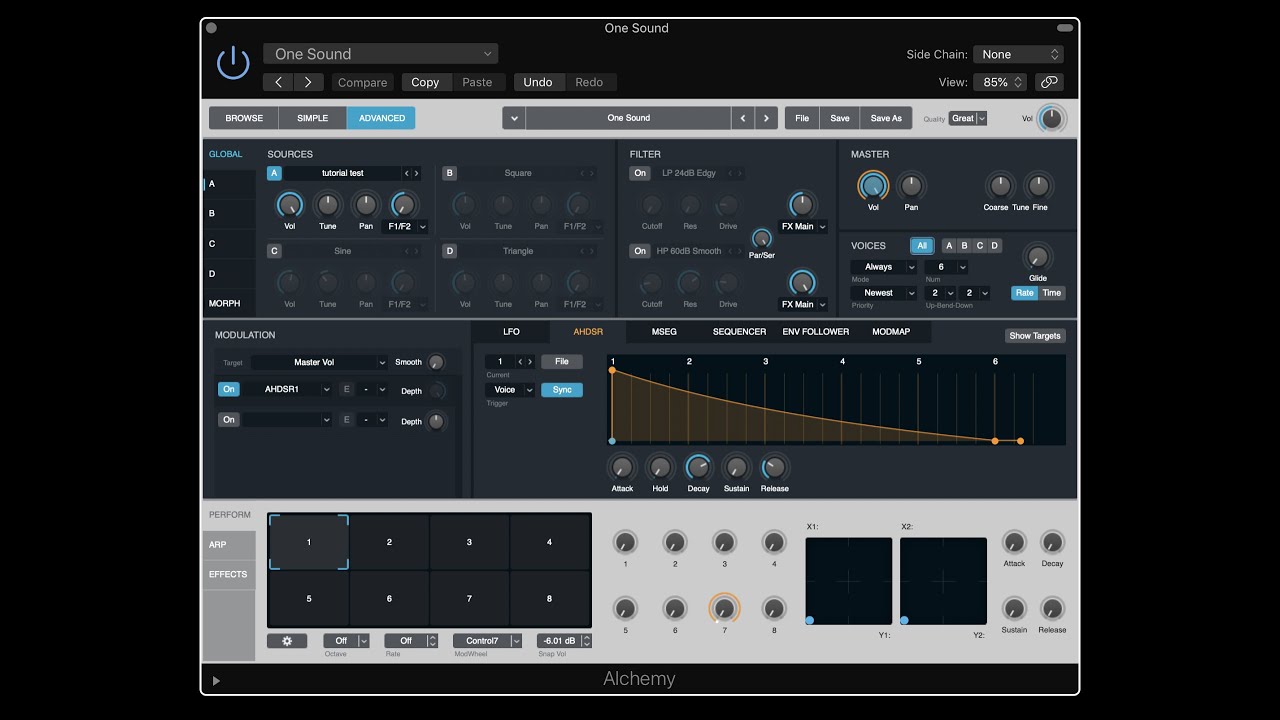Go to previous preset with left arrow
Image resolution: width=1280 pixels, height=720 pixels.
click(x=279, y=82)
